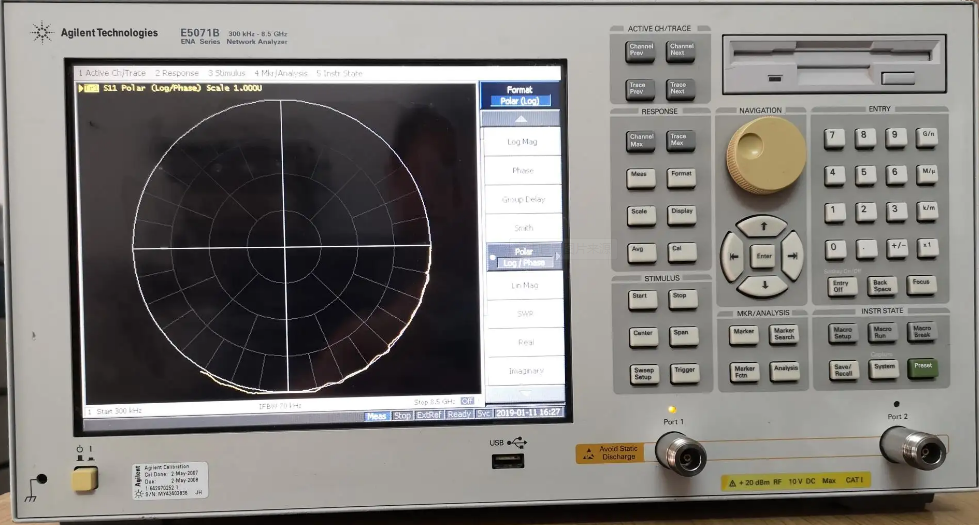Screen dimensions: 979x525
Task: Turn the yellow rotary navigation knob
Action: coord(765,154)
